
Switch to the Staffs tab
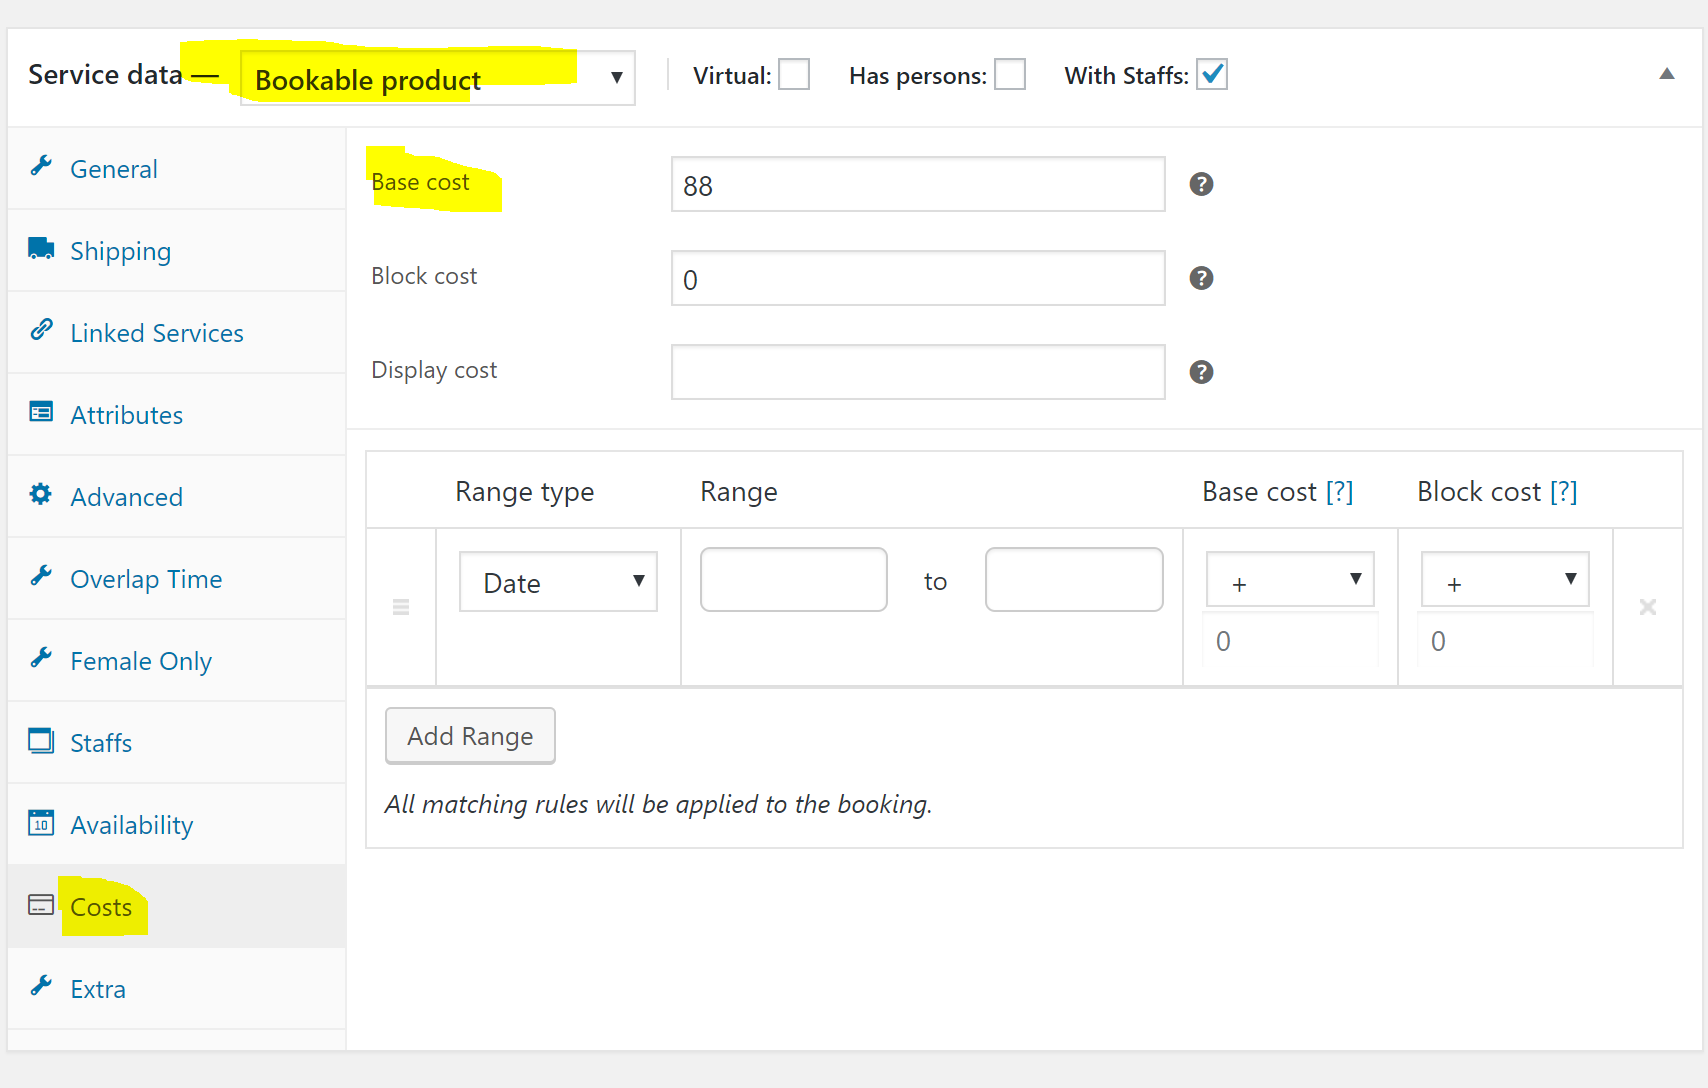point(177,743)
